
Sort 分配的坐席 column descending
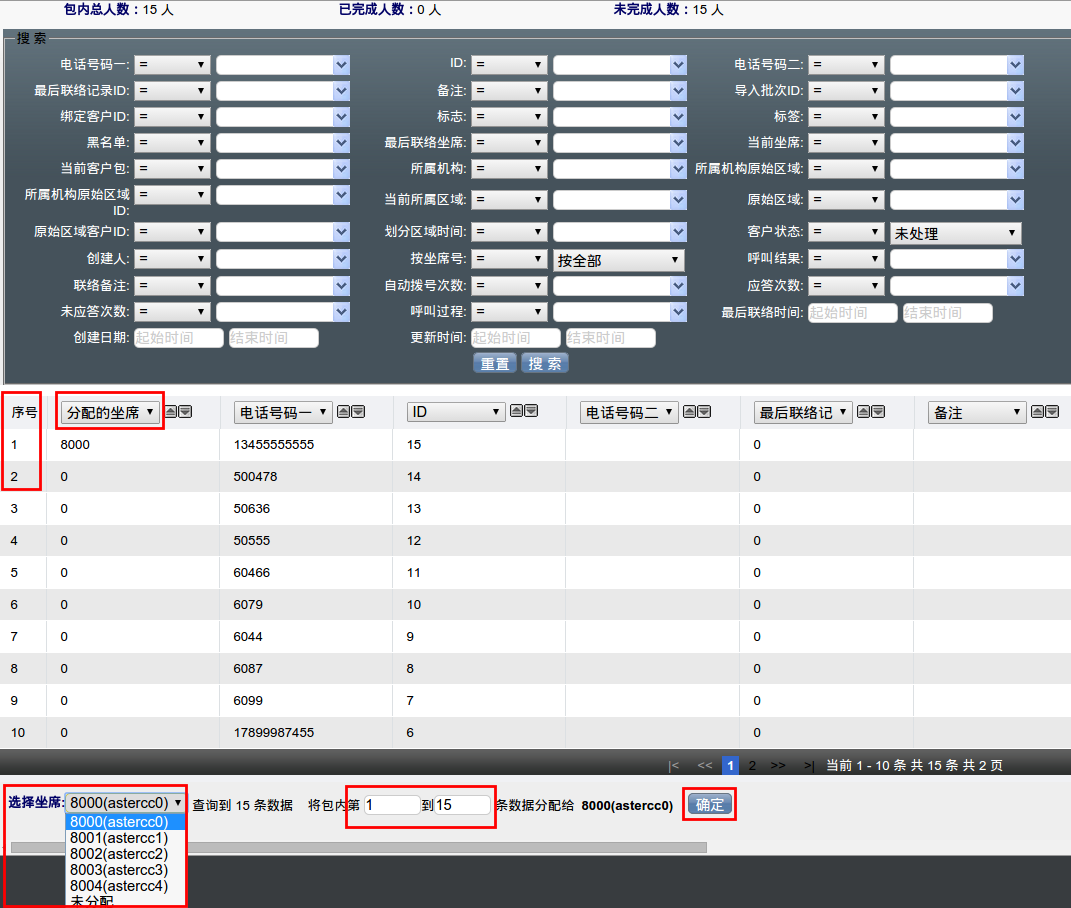click(185, 412)
